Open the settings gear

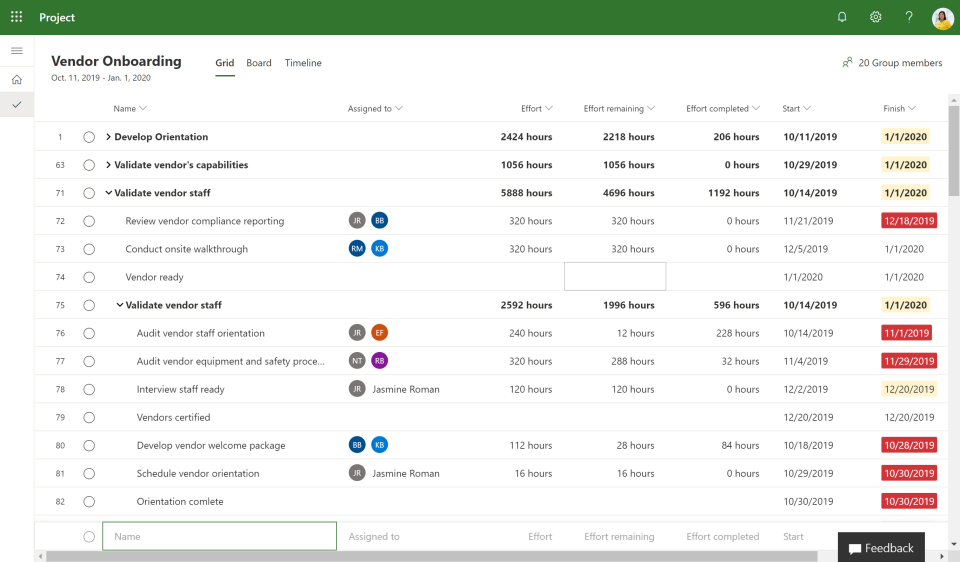coord(876,17)
